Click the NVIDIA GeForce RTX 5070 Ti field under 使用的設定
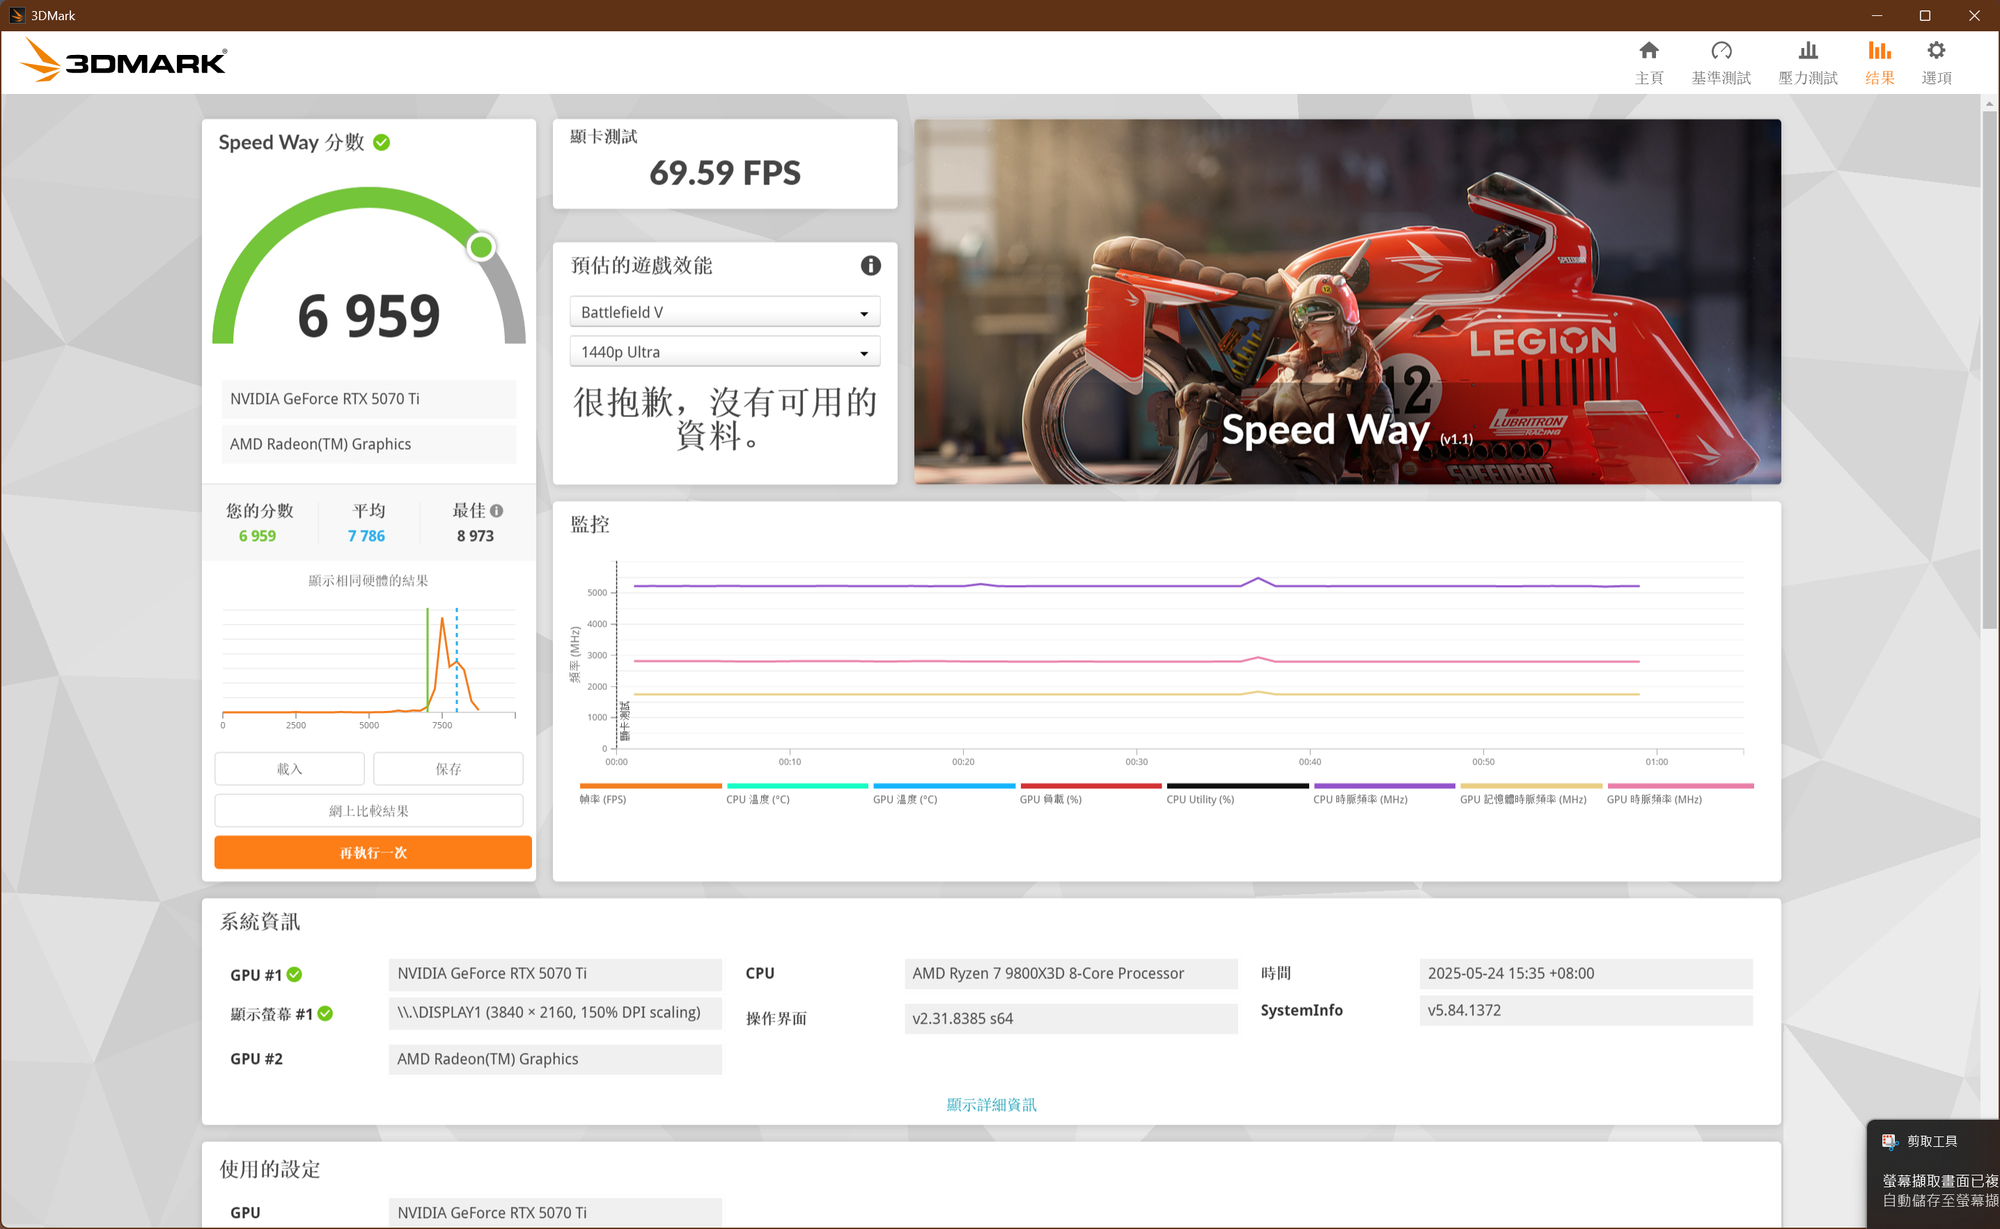 pos(555,1213)
